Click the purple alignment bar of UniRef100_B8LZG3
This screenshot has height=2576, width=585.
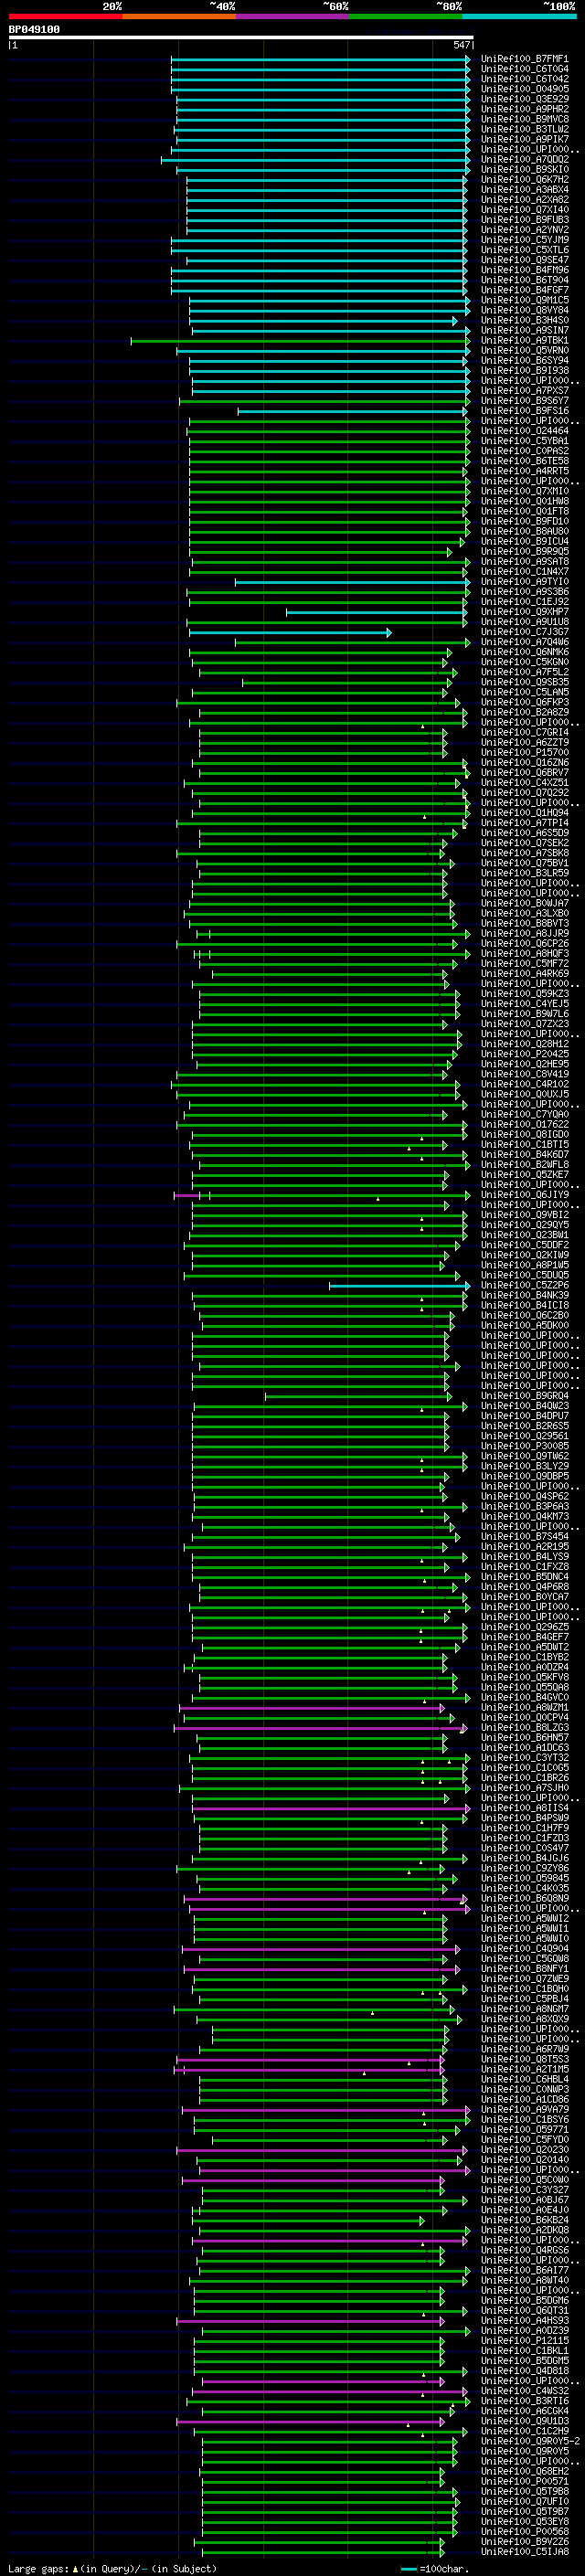pyautogui.click(x=320, y=1729)
